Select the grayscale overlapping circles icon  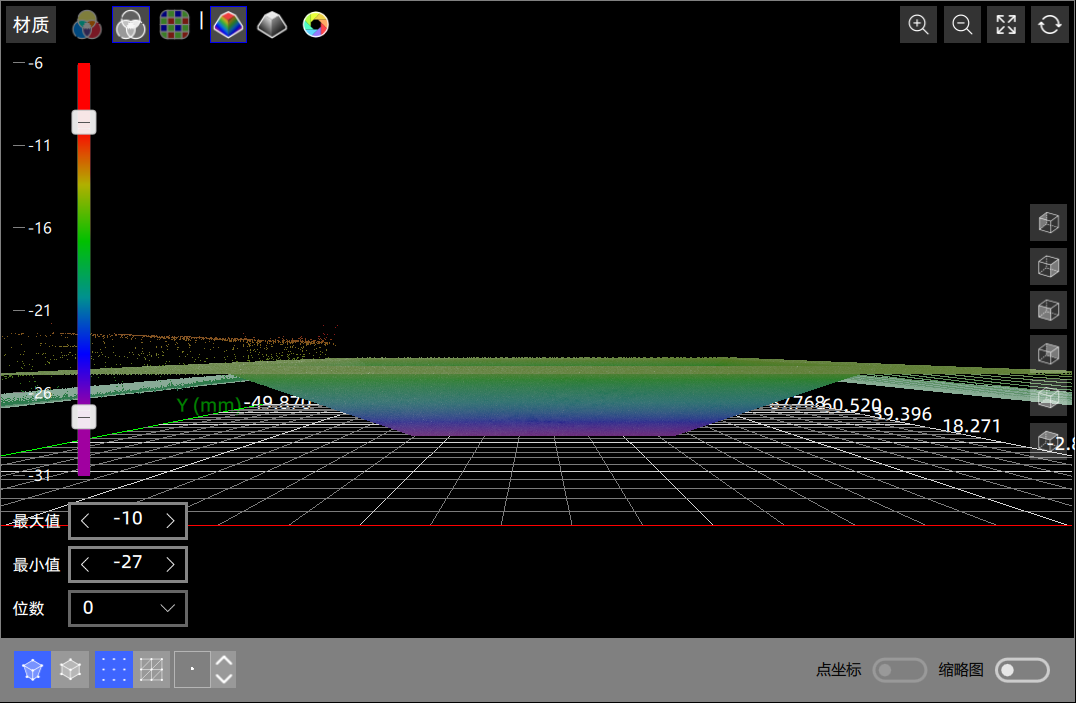pyautogui.click(x=131, y=25)
